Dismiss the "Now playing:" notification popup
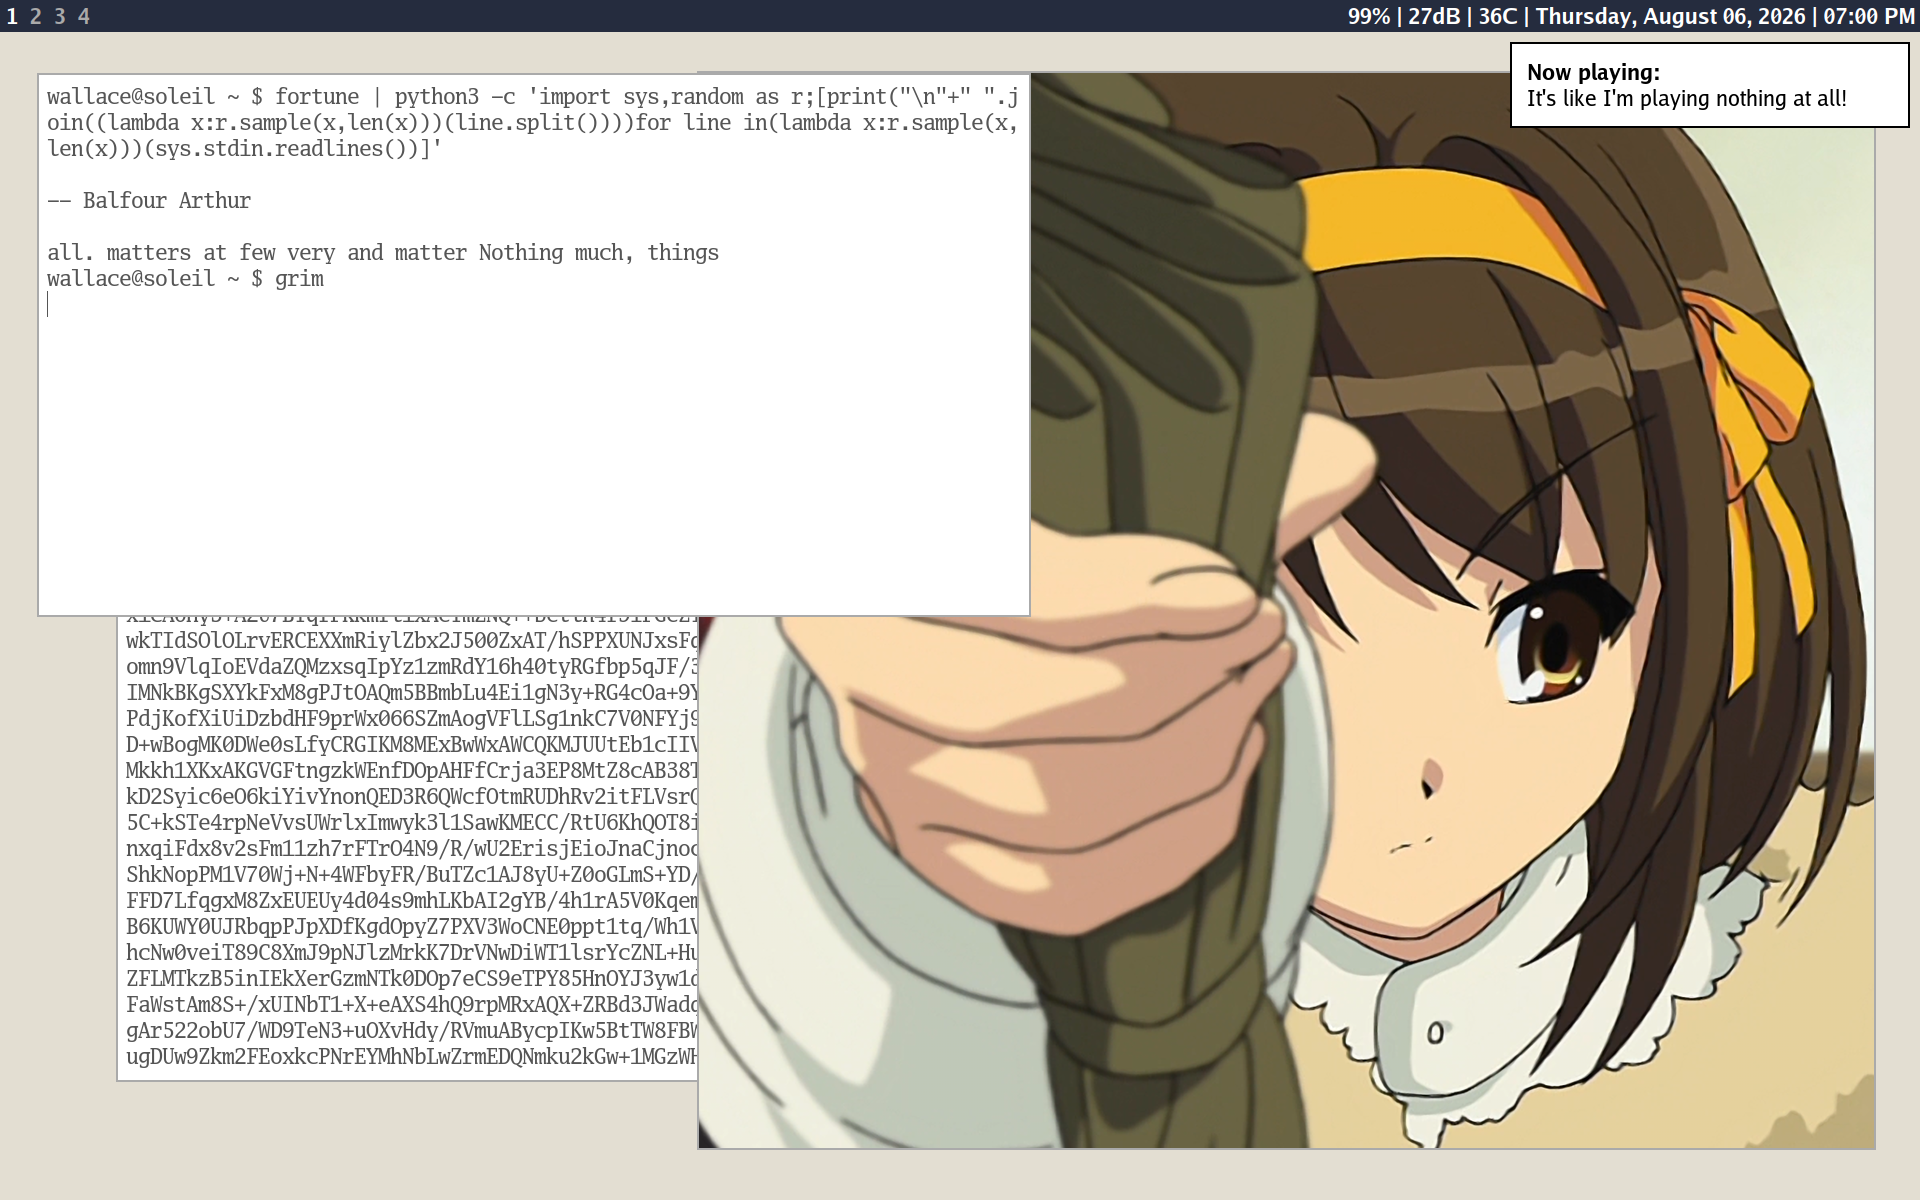This screenshot has height=1200, width=1920. coord(1709,85)
